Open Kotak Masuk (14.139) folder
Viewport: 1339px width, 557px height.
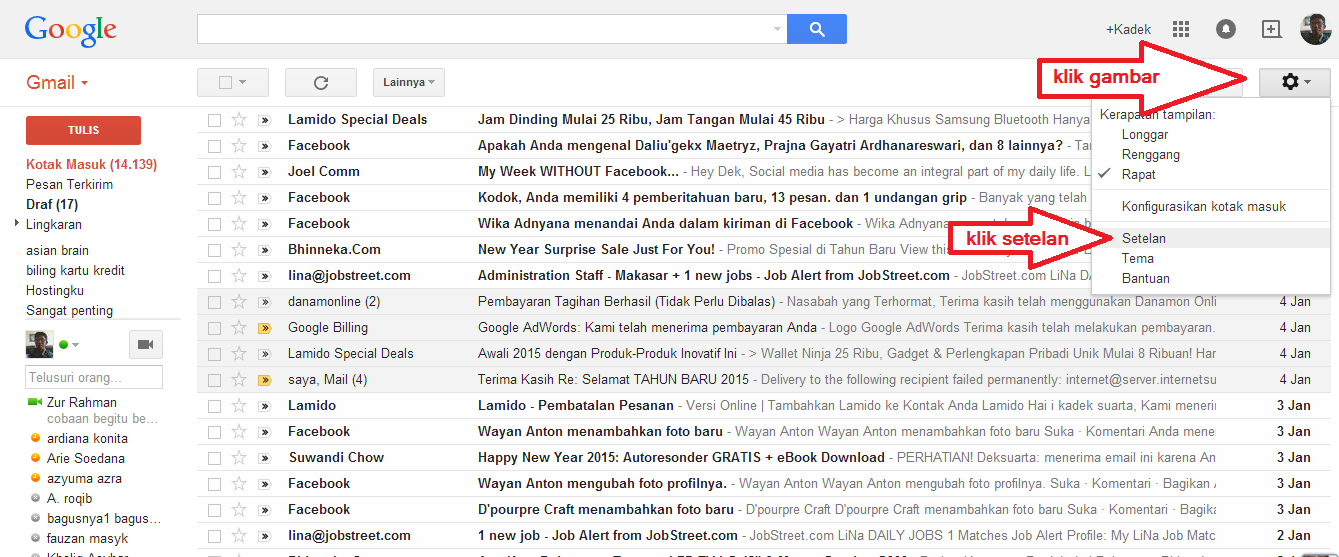point(91,165)
